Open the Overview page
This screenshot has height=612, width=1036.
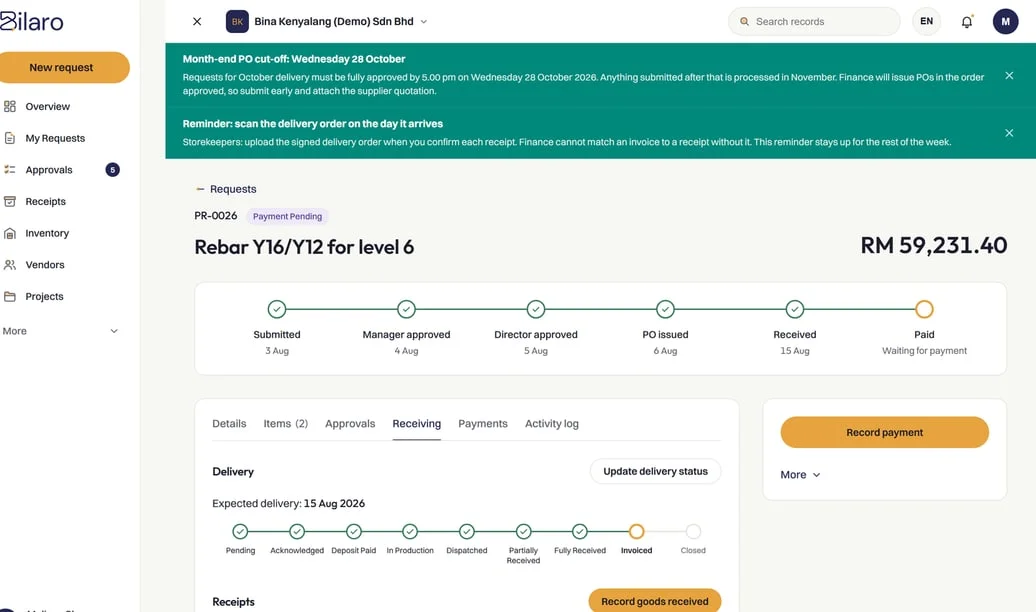pos(48,106)
